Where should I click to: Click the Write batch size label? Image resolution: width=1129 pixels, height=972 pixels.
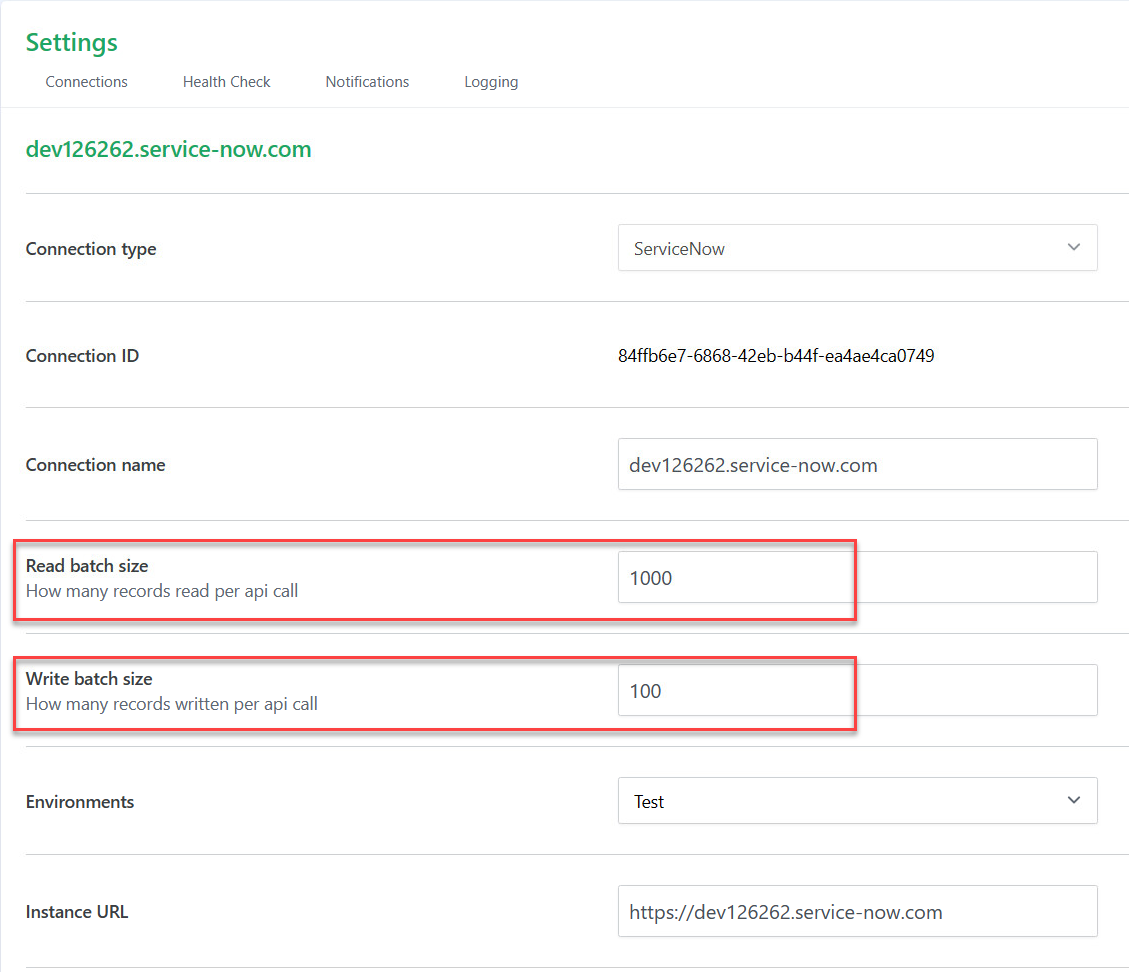(x=89, y=679)
